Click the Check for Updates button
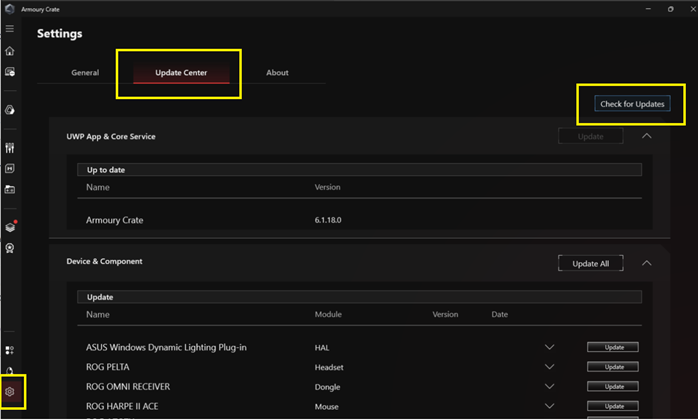 click(632, 104)
